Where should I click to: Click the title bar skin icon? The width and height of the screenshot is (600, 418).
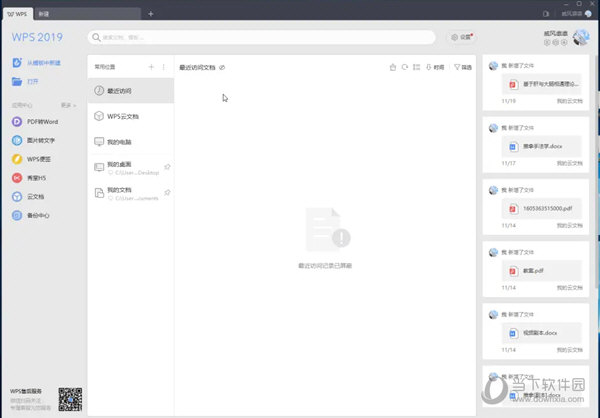tap(546, 14)
